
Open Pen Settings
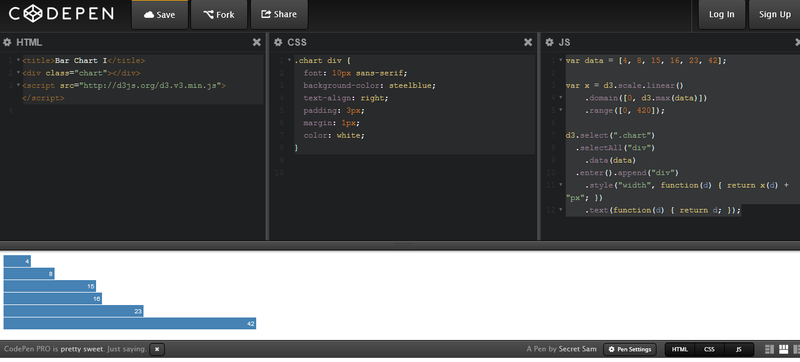tap(630, 349)
